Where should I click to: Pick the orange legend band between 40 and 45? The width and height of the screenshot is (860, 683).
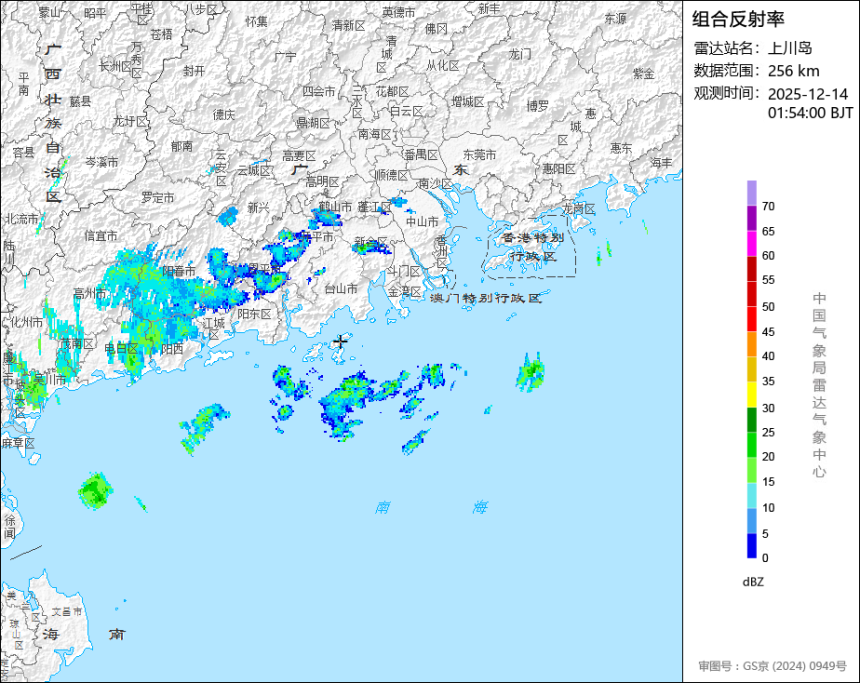751,345
